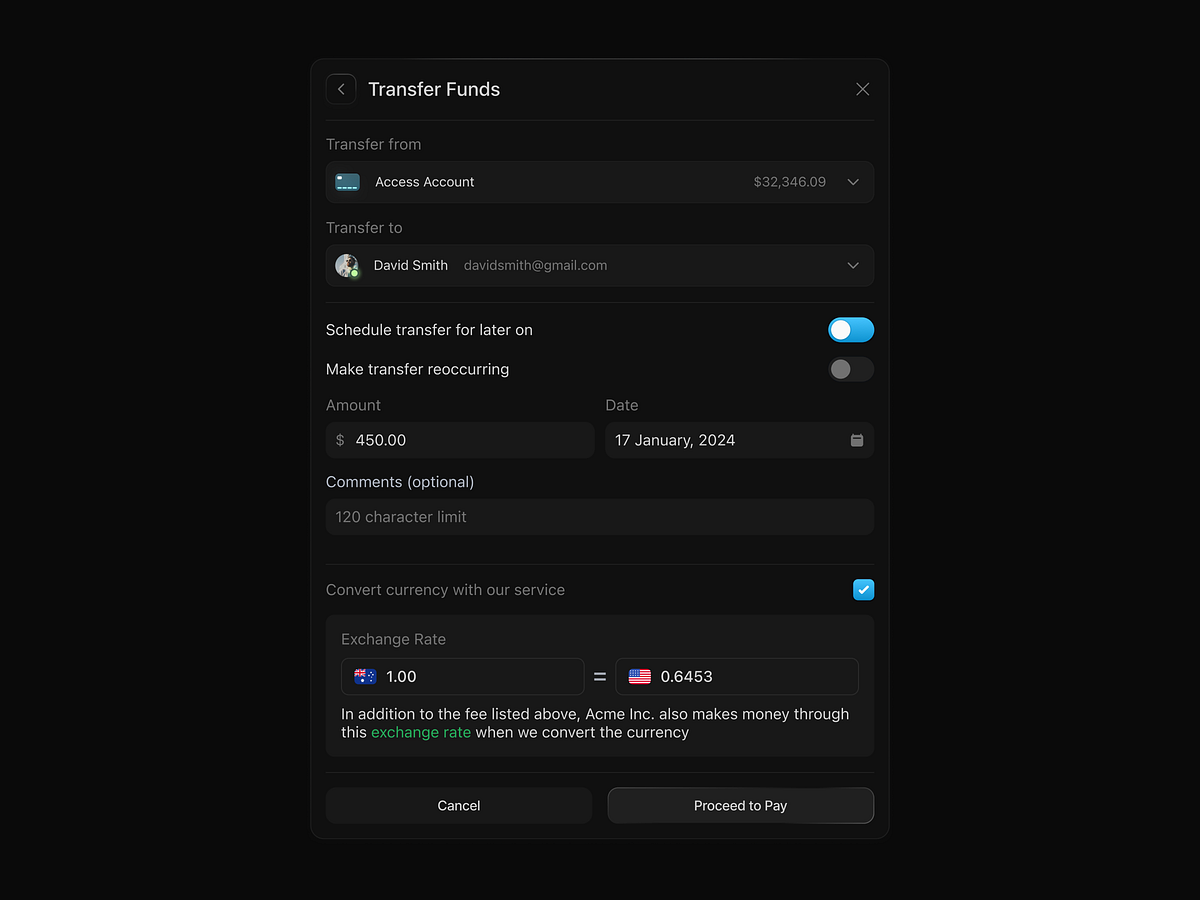Click the X to close Transfer Funds
Viewport: 1200px width, 900px height.
(x=862, y=89)
